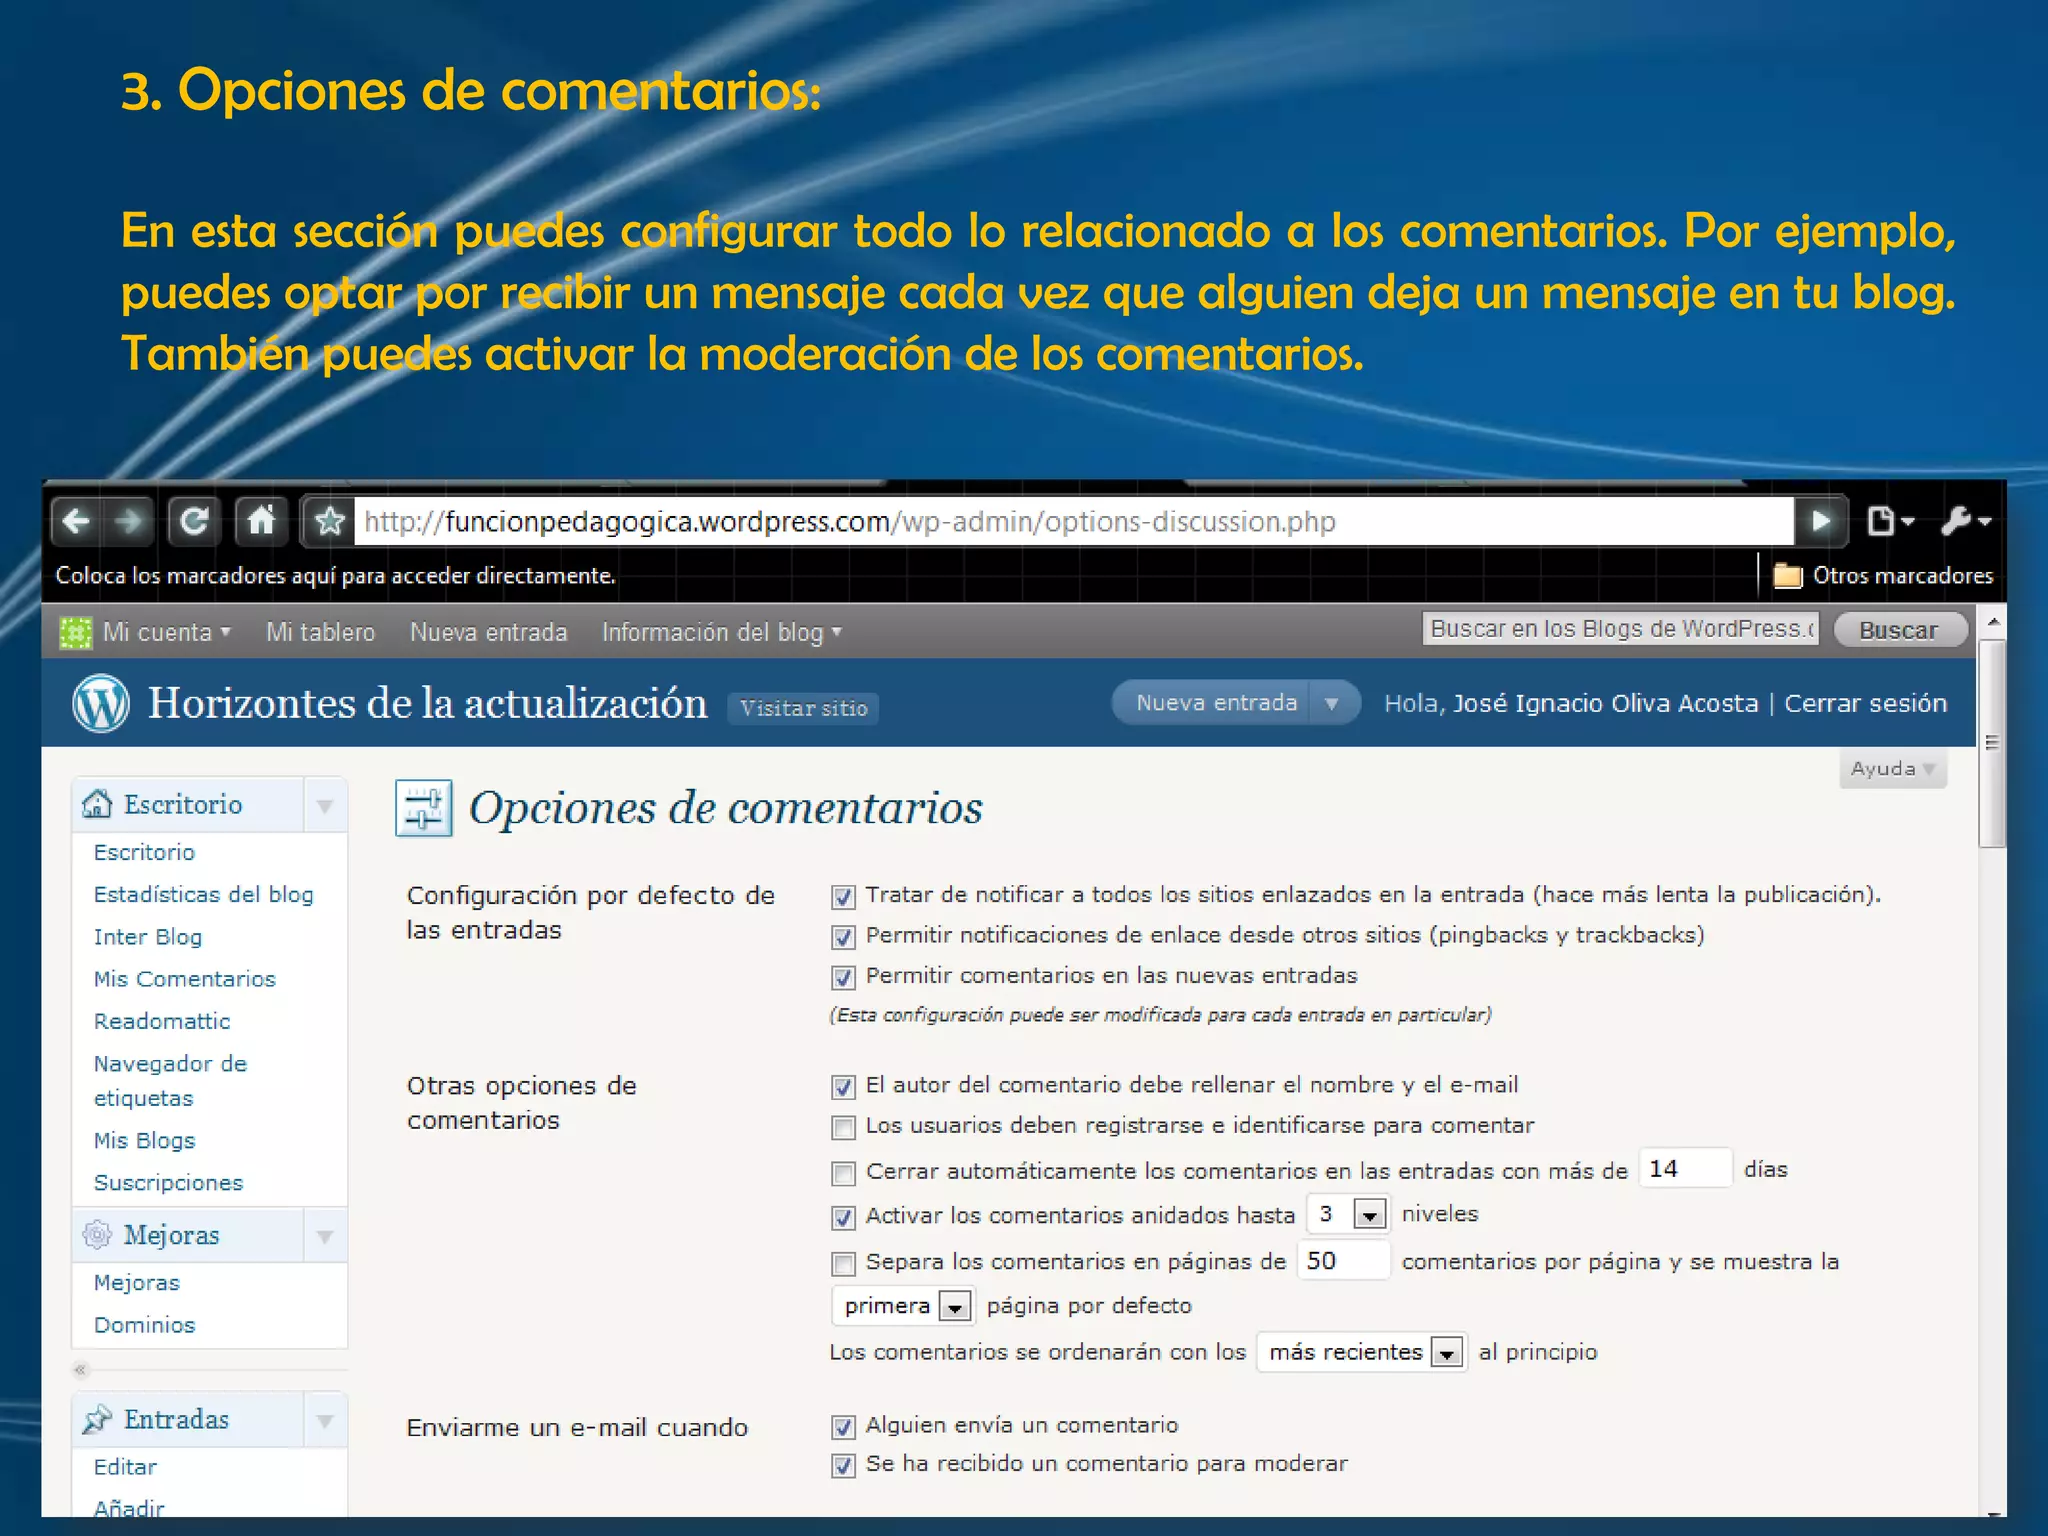Toggle Permitir notificaciones de enlace checkbox
Image resolution: width=2048 pixels, height=1536 pixels.
pos(843,937)
